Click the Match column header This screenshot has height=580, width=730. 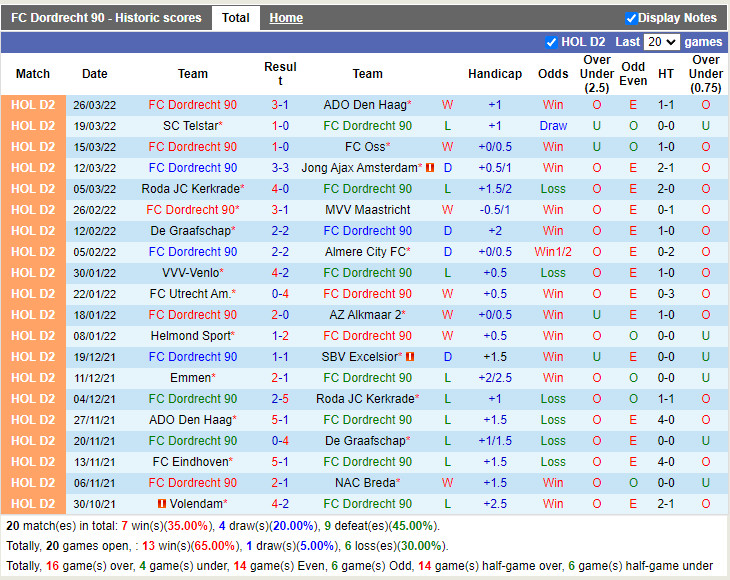pos(33,74)
